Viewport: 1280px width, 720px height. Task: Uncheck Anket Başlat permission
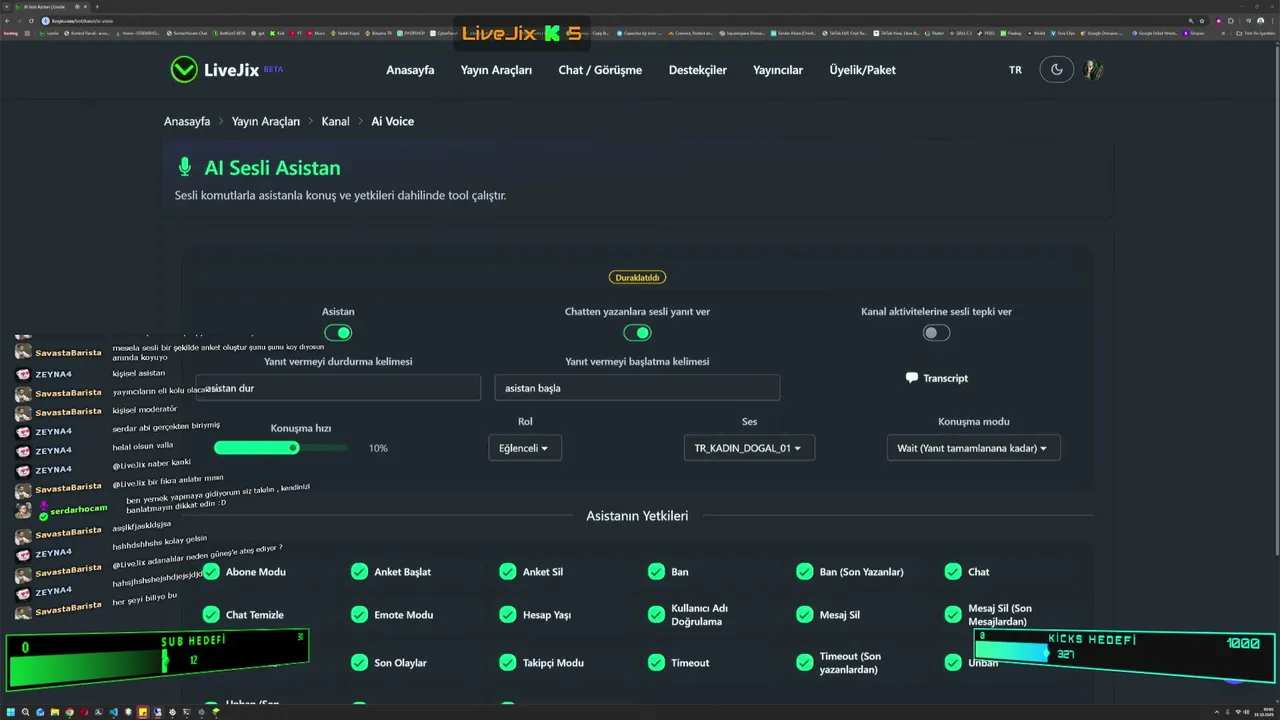pyautogui.click(x=359, y=571)
